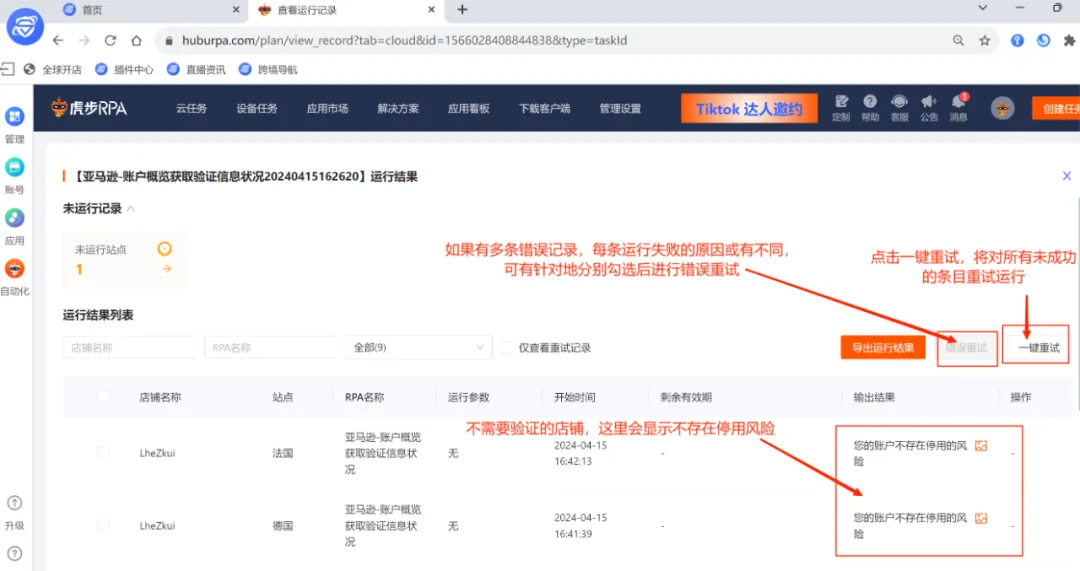Click the 一键重试 button
The height and width of the screenshot is (571, 1080).
(1039, 348)
